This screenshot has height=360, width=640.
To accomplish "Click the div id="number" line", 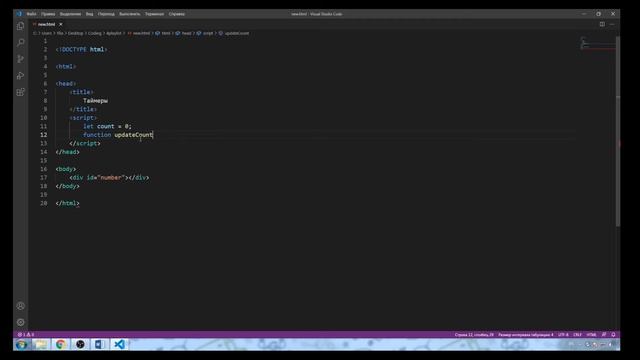I will click(109, 178).
